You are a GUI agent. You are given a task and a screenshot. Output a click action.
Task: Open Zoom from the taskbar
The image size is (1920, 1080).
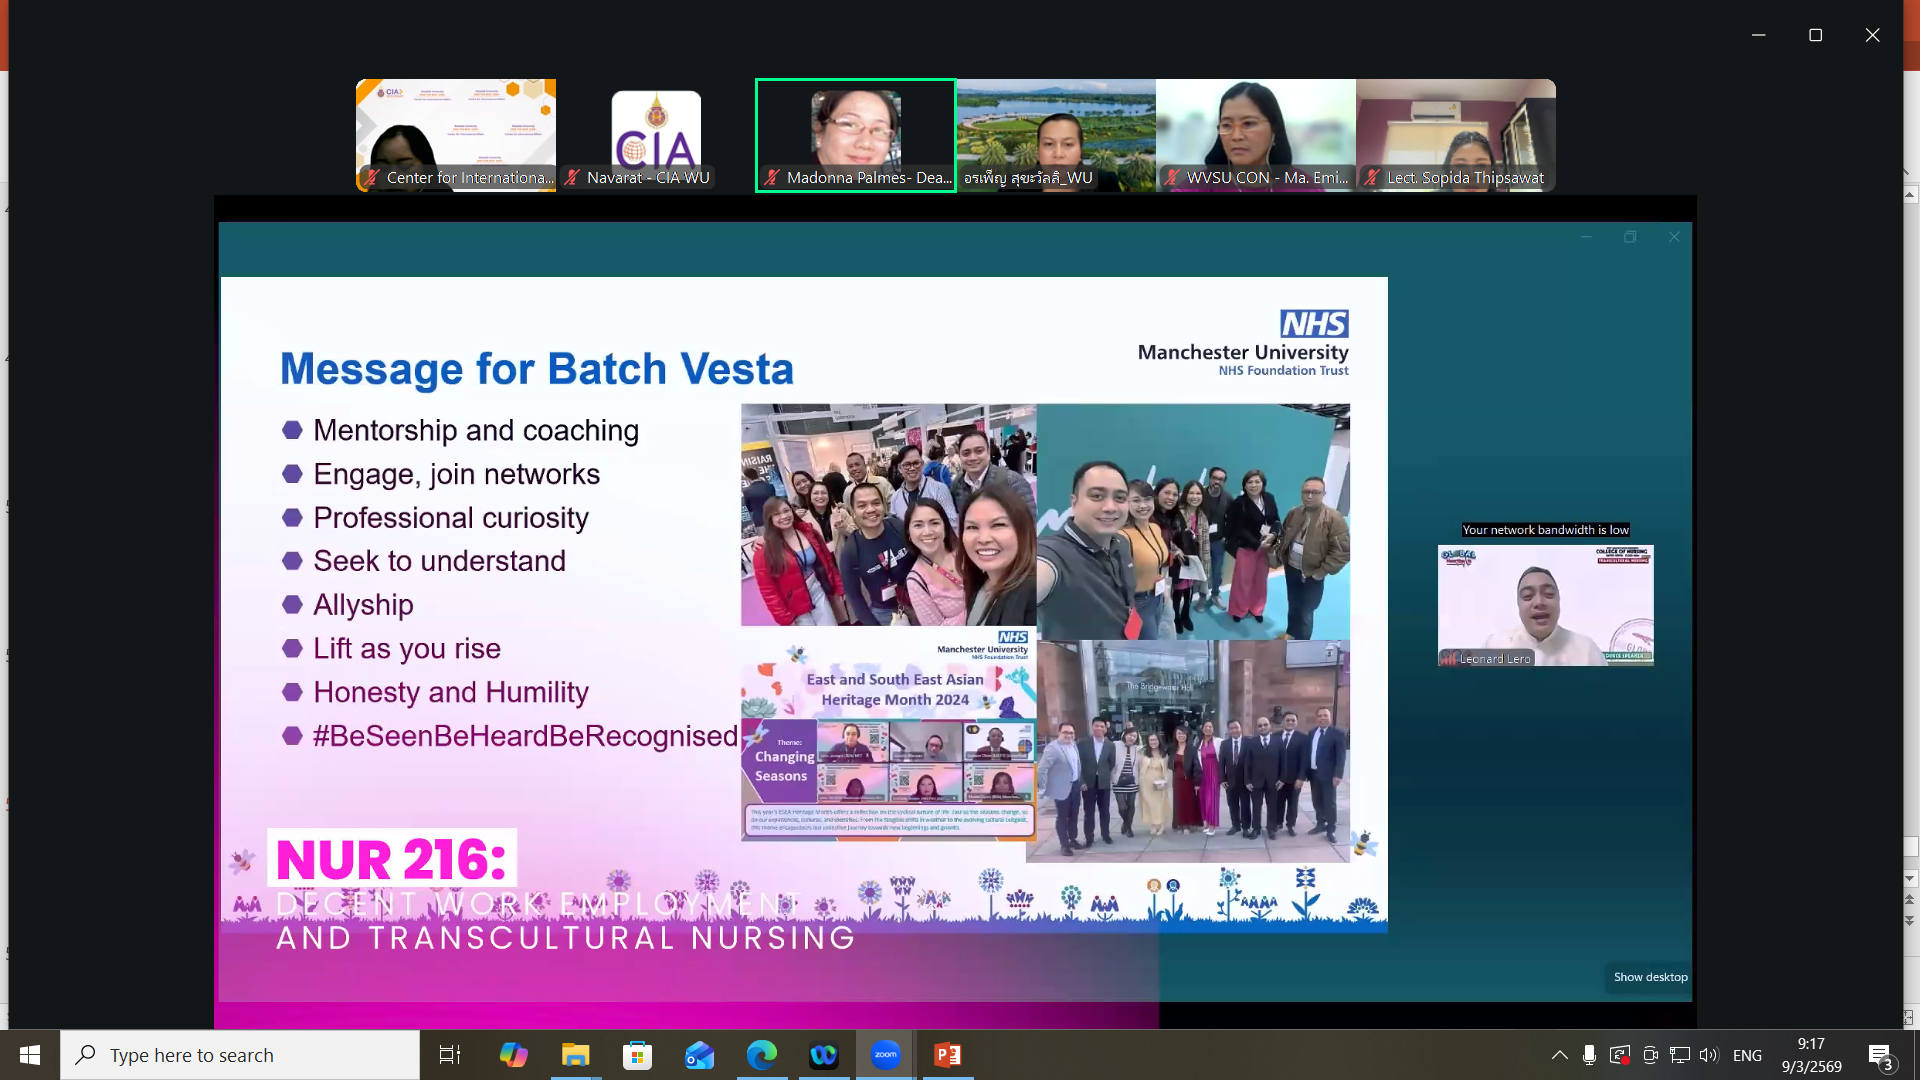click(x=885, y=1055)
